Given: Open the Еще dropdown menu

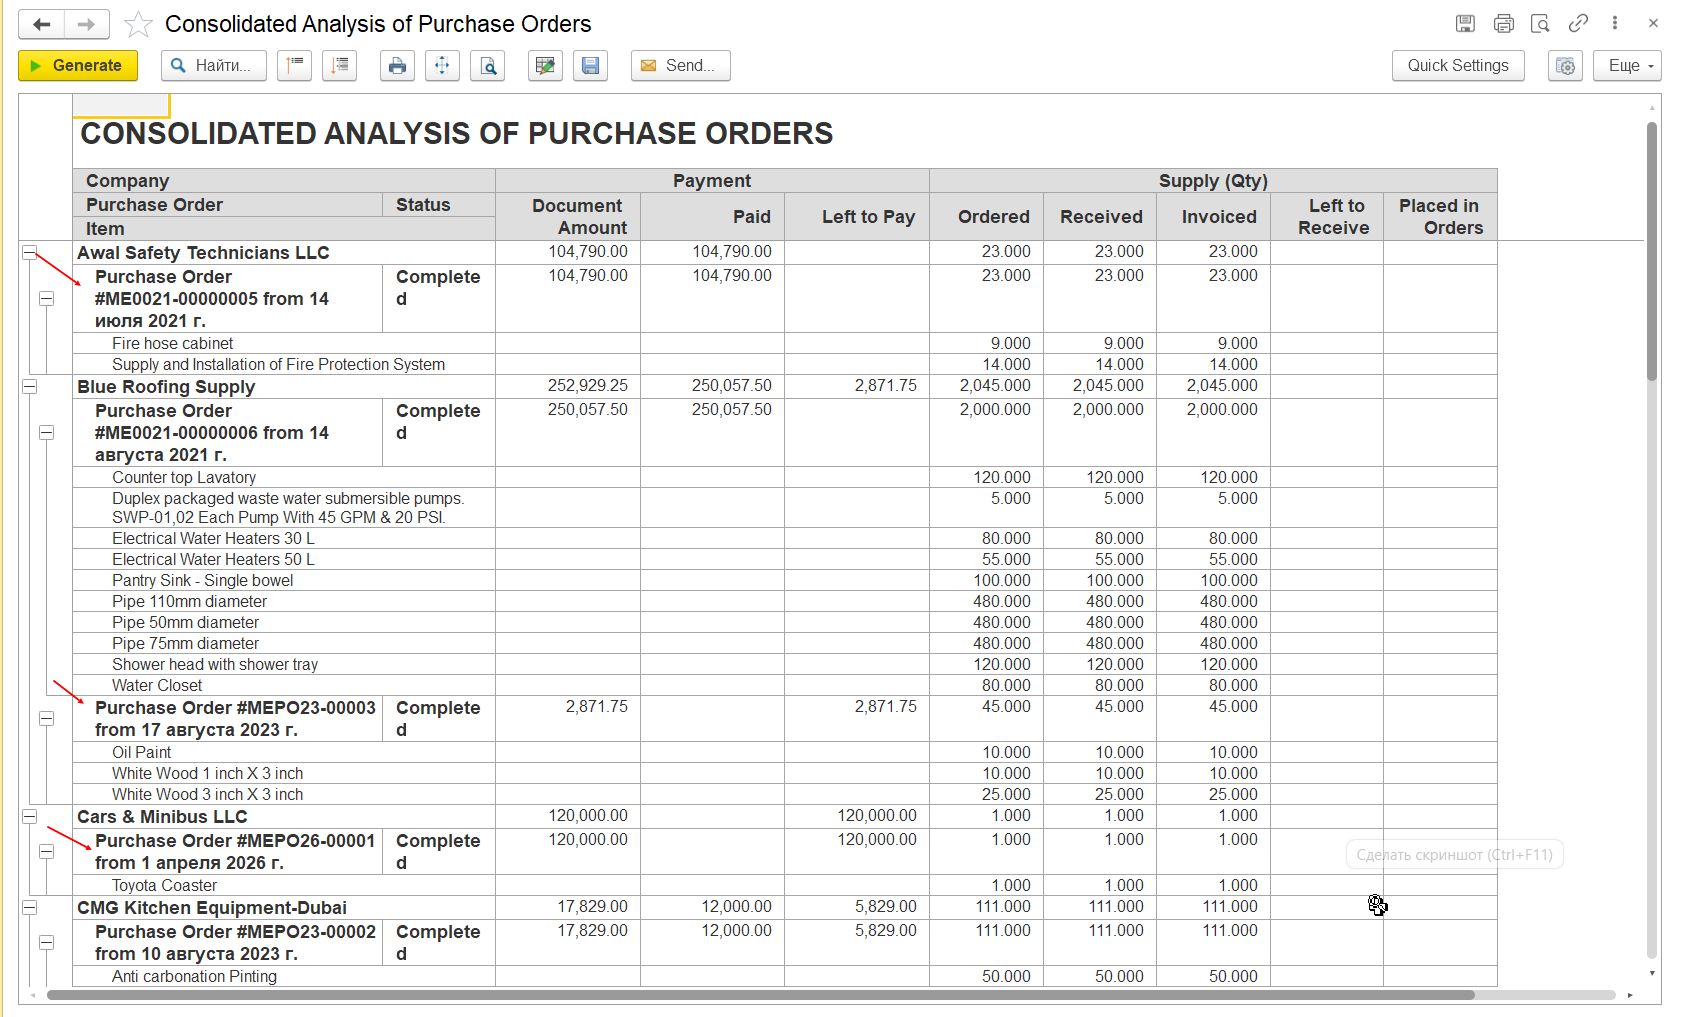Looking at the screenshot, I should pyautogui.click(x=1627, y=66).
